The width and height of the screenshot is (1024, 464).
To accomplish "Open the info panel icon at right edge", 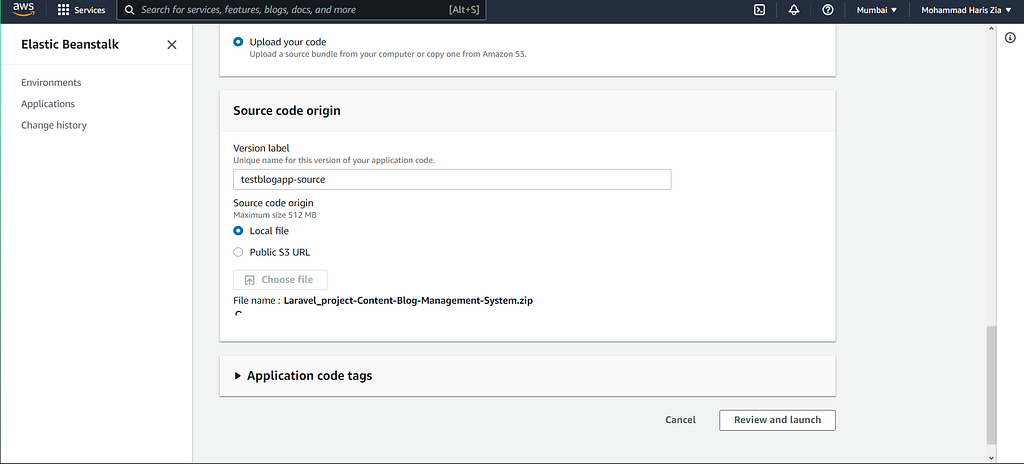I will pyautogui.click(x=1010, y=38).
